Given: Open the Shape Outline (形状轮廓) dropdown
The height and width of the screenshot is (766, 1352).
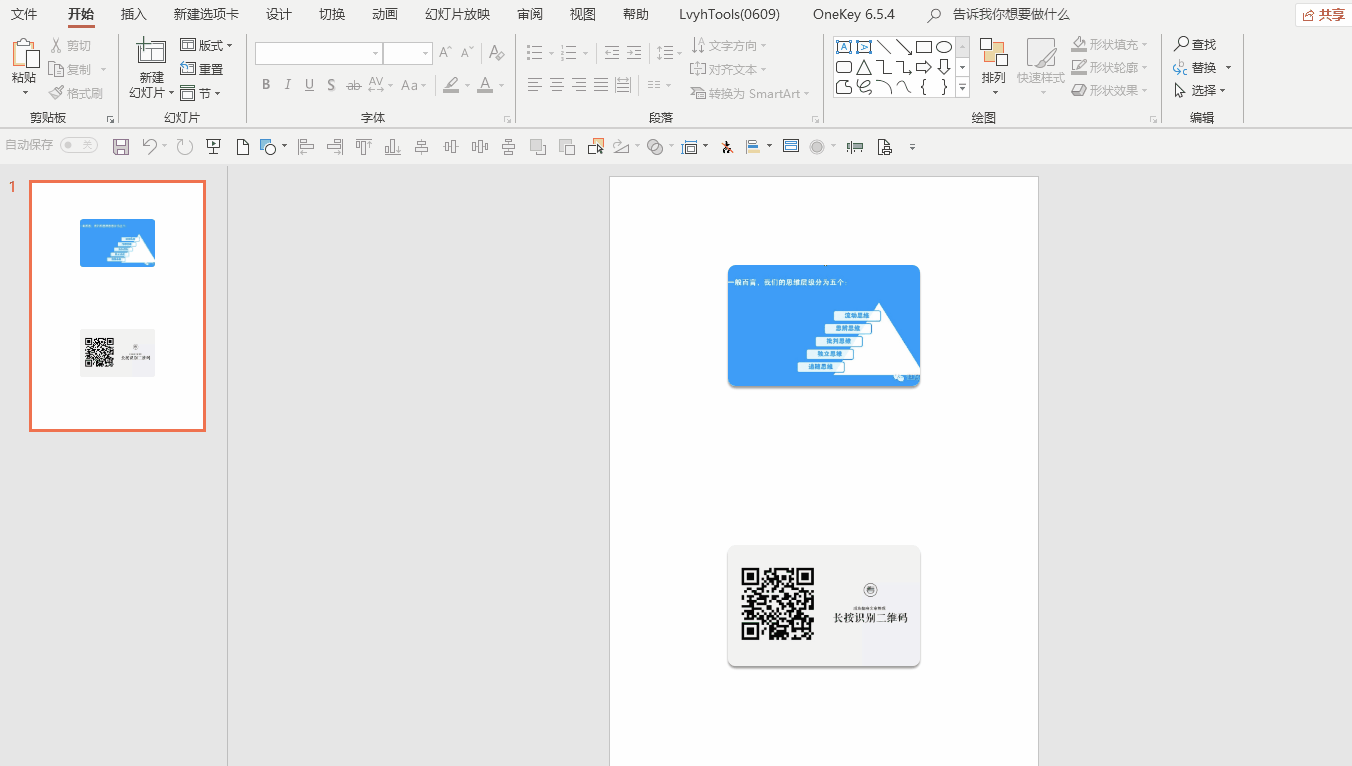Looking at the screenshot, I should click(x=1109, y=67).
